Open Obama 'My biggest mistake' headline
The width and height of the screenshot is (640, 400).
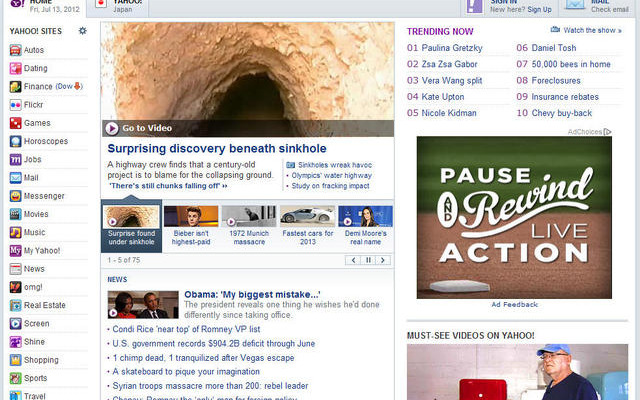pyautogui.click(x=252, y=294)
